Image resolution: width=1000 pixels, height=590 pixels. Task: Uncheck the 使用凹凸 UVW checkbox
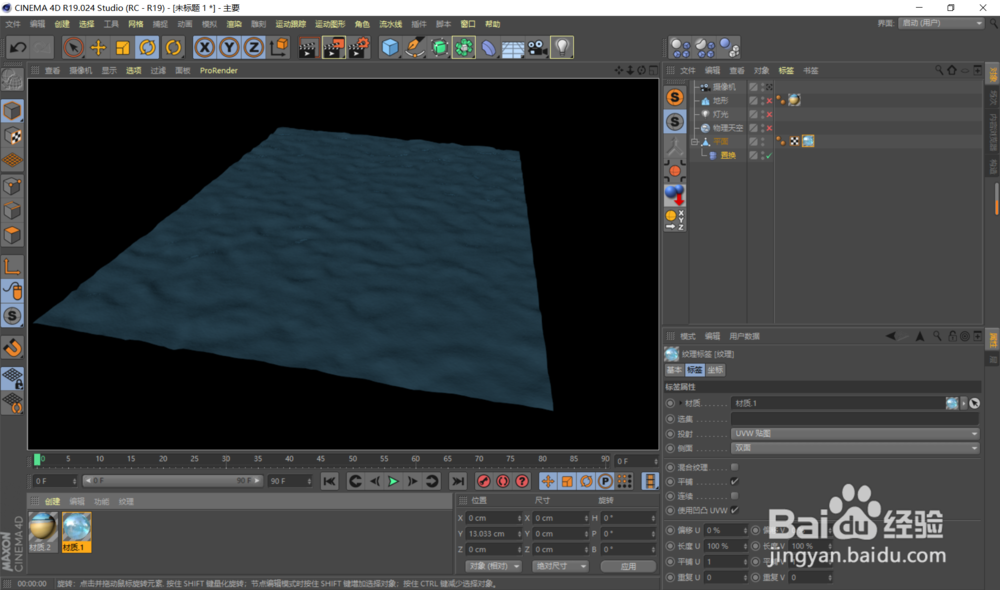[735, 510]
